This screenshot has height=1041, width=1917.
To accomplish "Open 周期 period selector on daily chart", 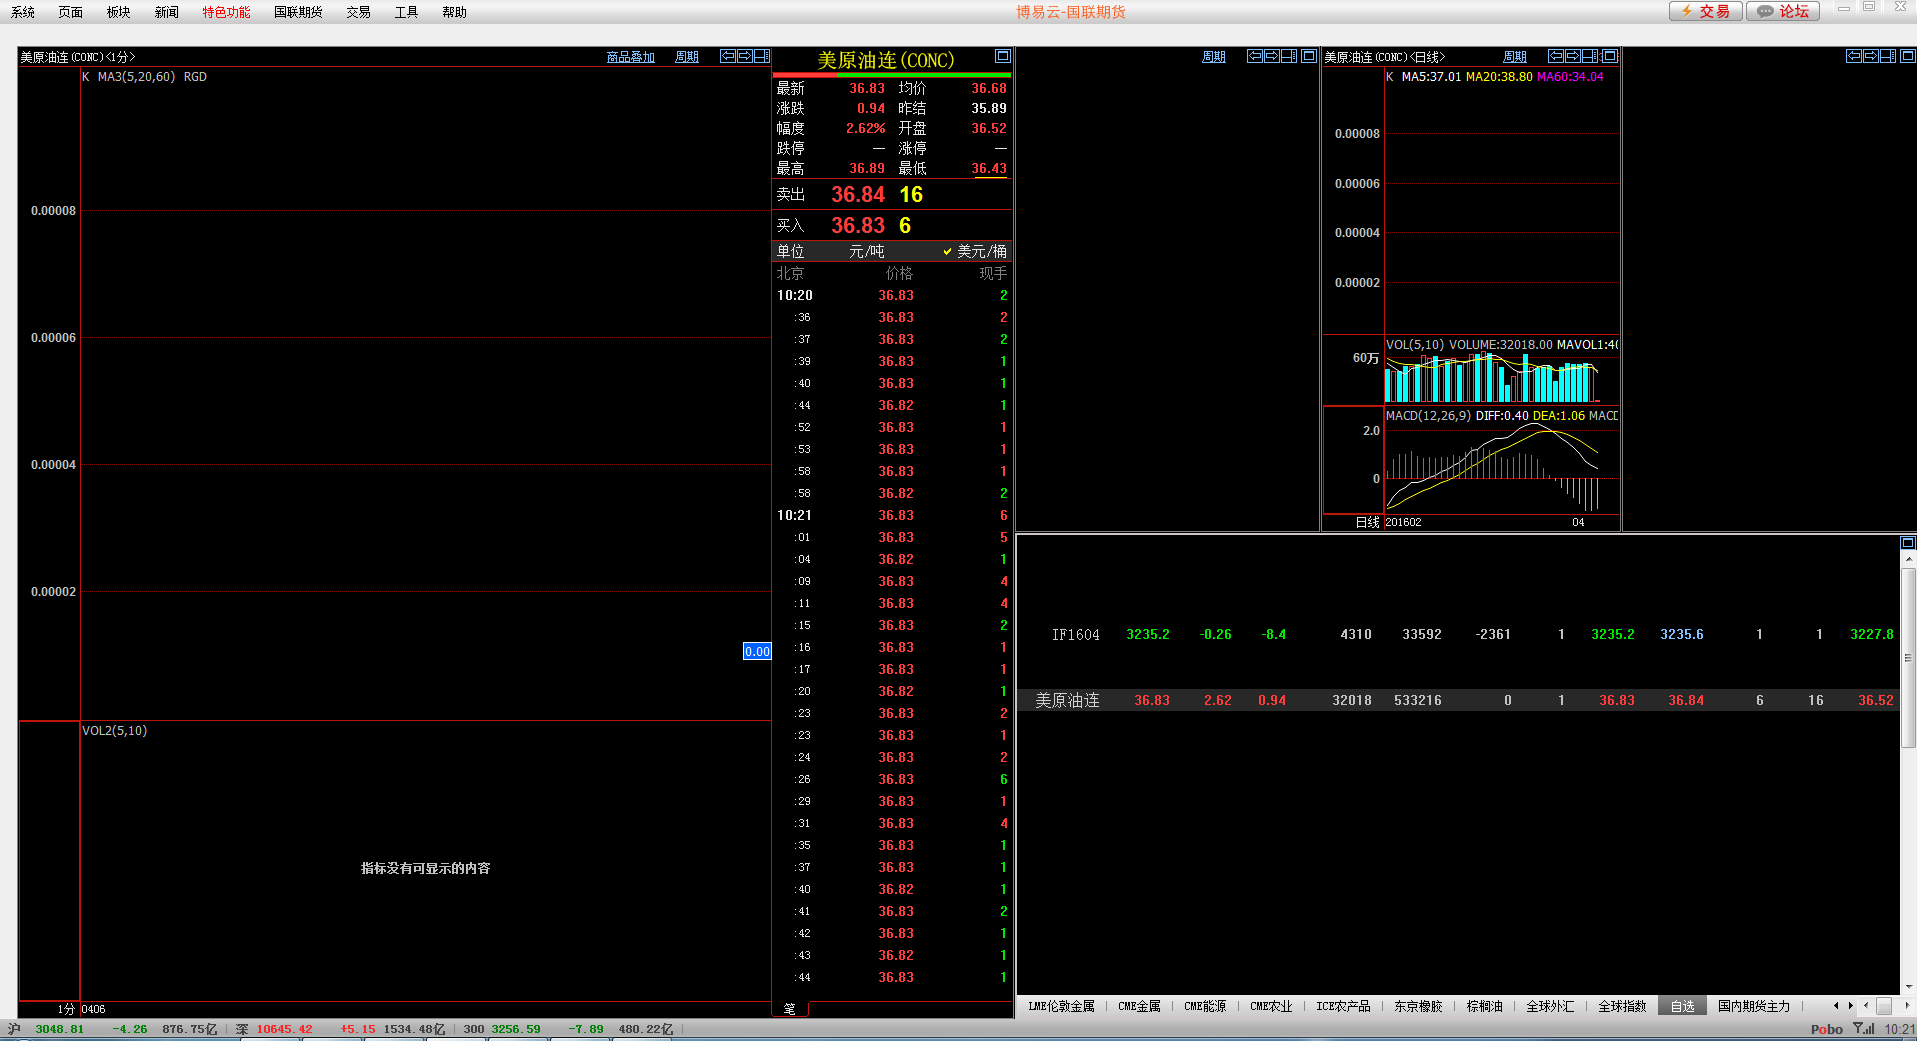I will (1515, 57).
